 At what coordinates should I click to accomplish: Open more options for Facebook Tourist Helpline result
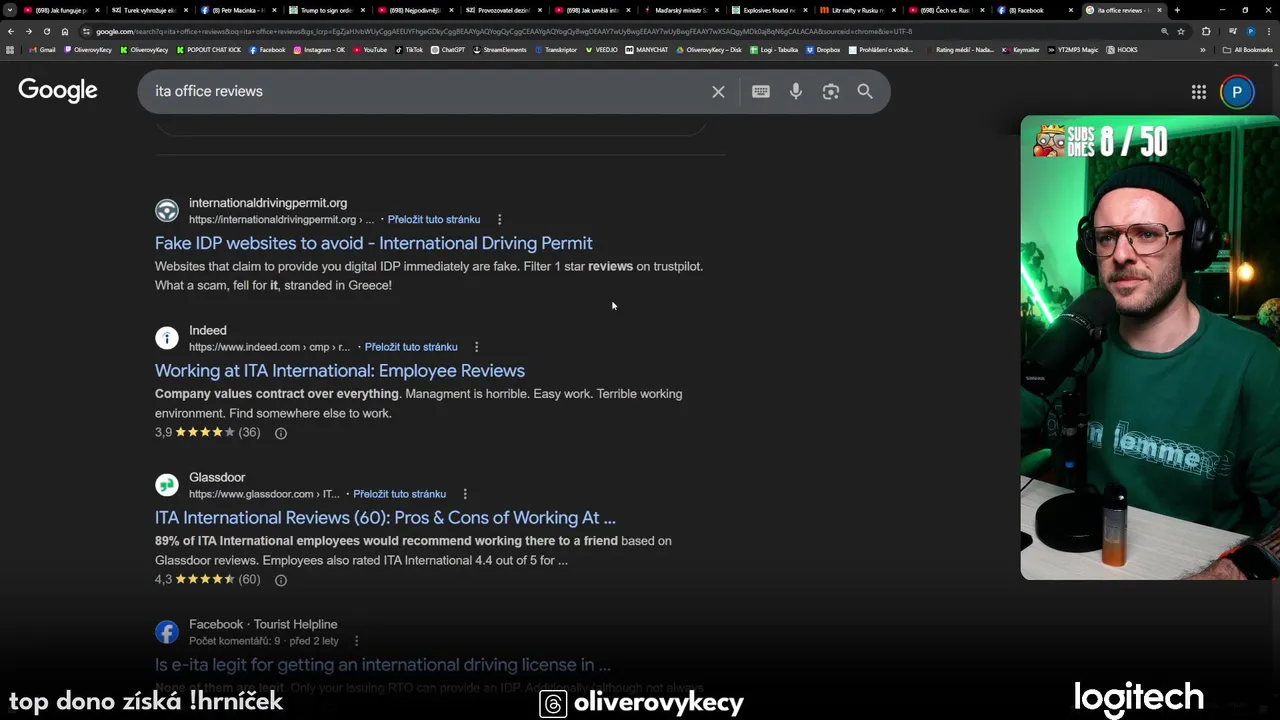tap(356, 641)
